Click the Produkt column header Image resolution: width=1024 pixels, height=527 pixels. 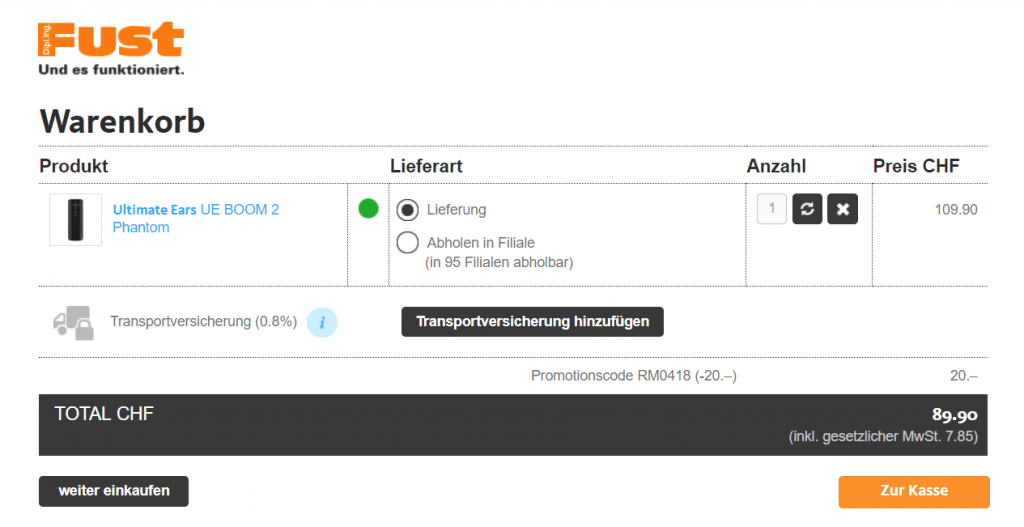coord(74,166)
